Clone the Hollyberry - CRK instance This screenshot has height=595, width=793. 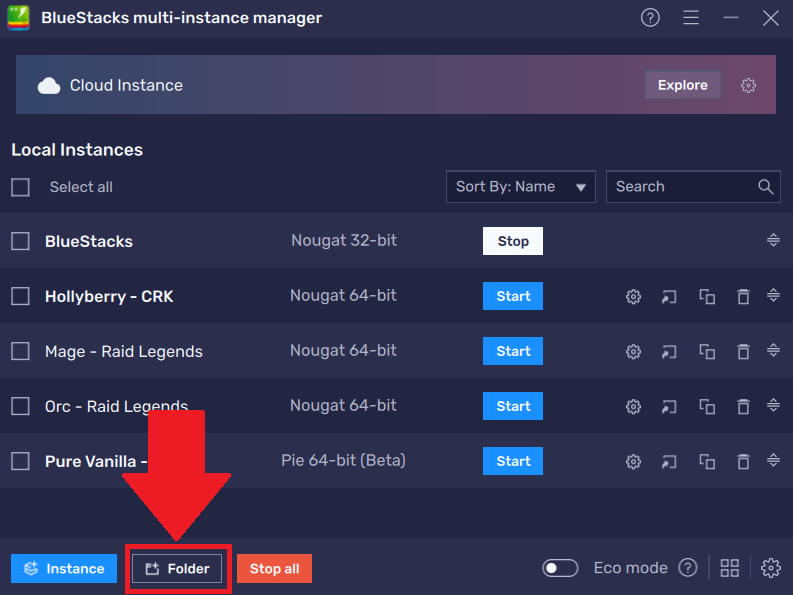tap(707, 296)
